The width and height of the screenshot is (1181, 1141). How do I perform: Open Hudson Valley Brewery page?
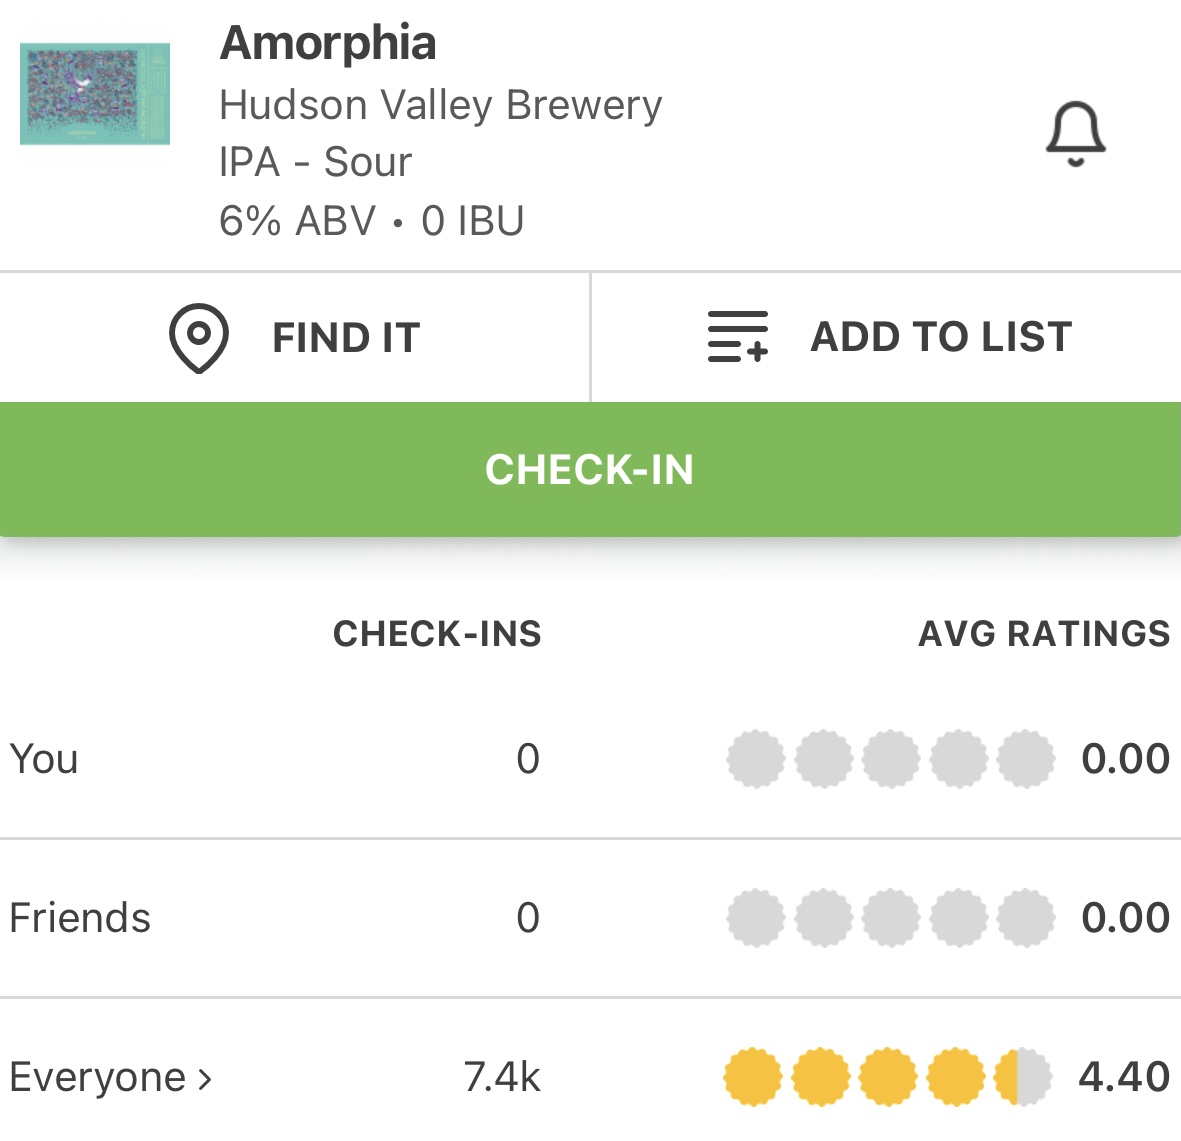point(440,105)
